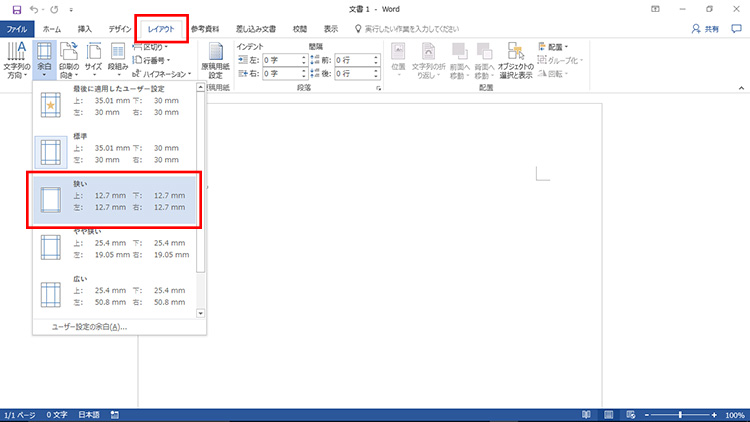Image resolution: width=750 pixels, height=422 pixels.
Task: Click the 段組み columns icon
Action: click(118, 61)
